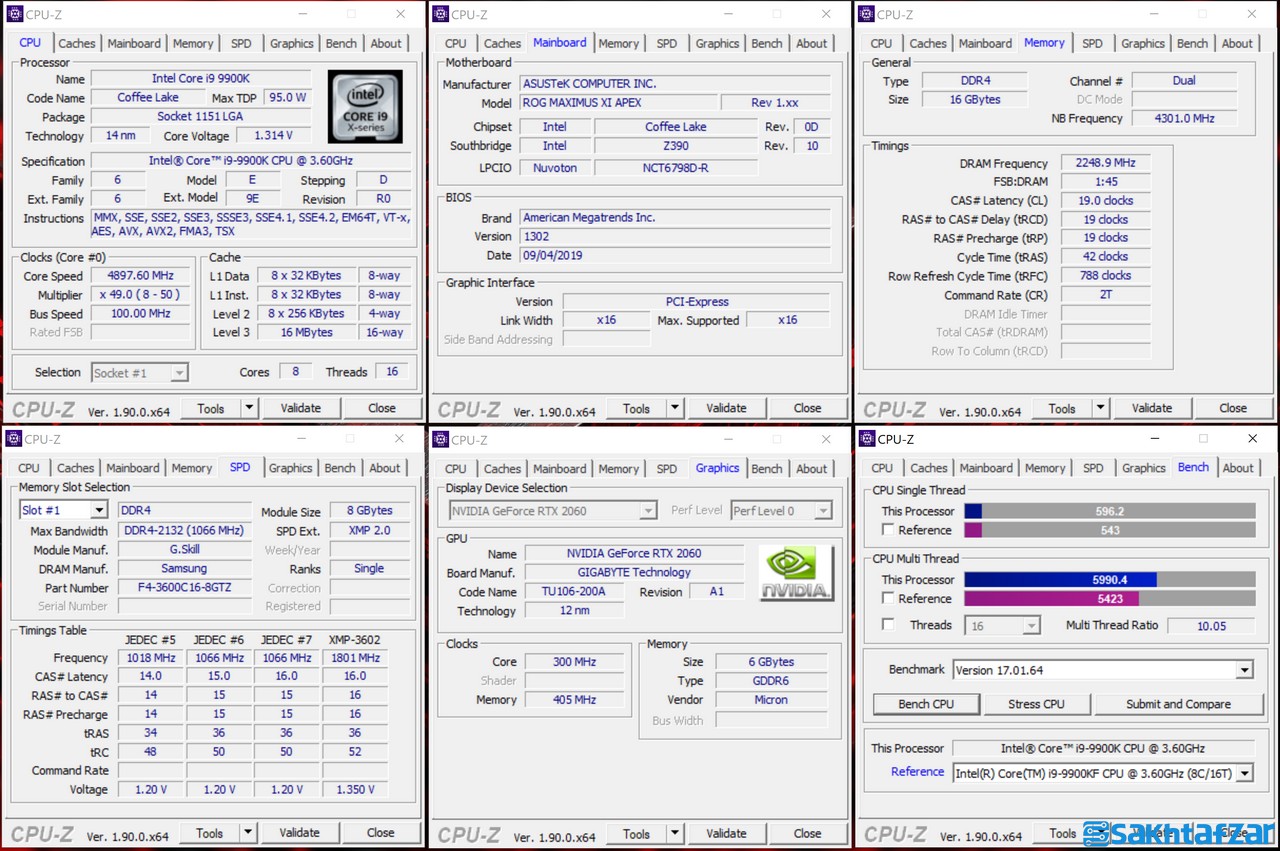Click the Bench CPU button

click(926, 704)
